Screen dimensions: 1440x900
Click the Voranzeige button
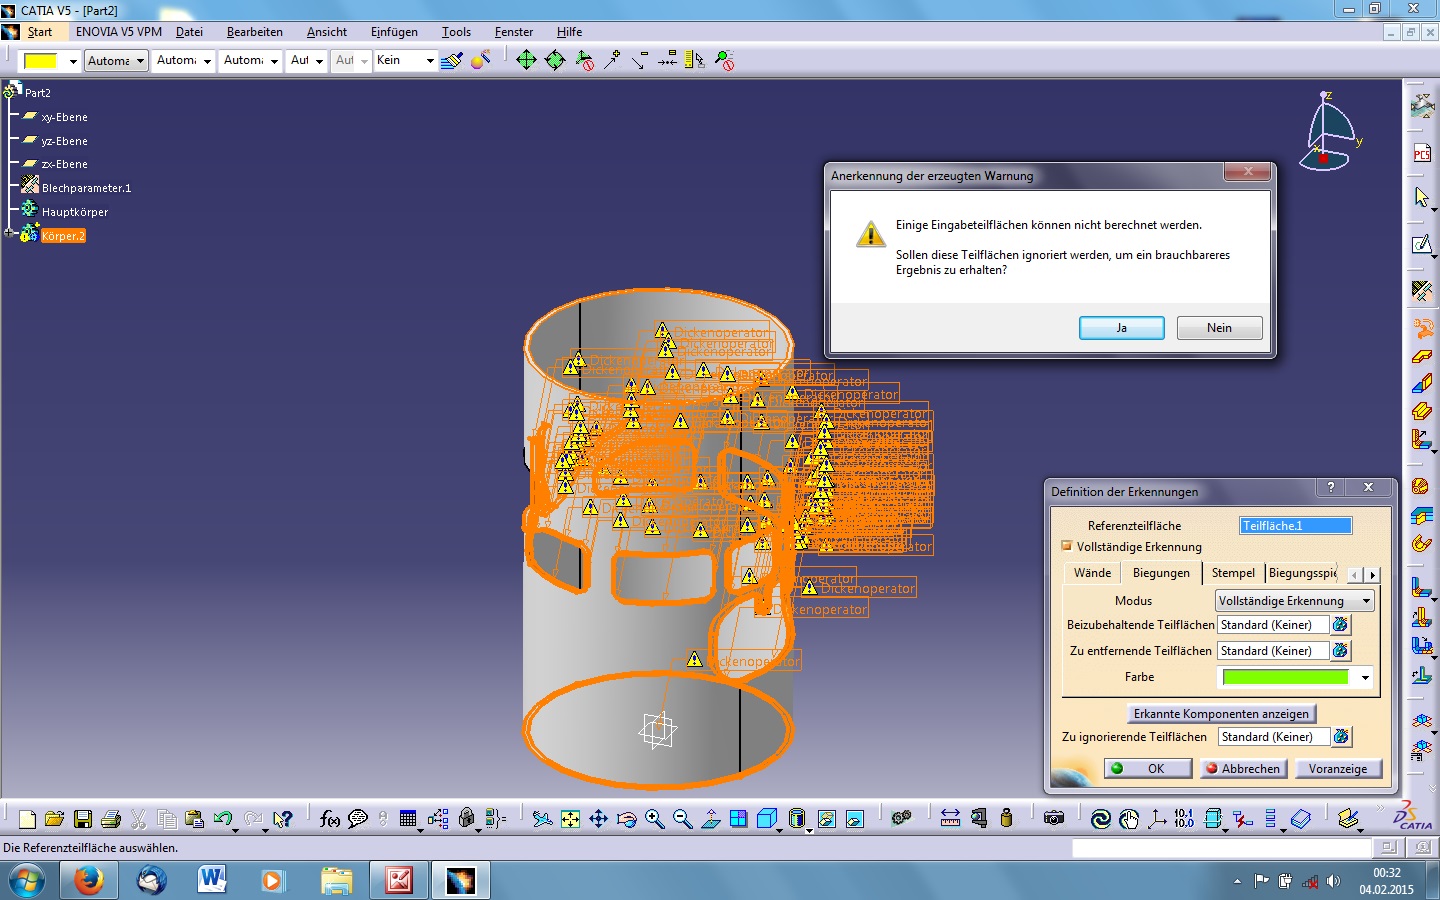coord(1338,768)
